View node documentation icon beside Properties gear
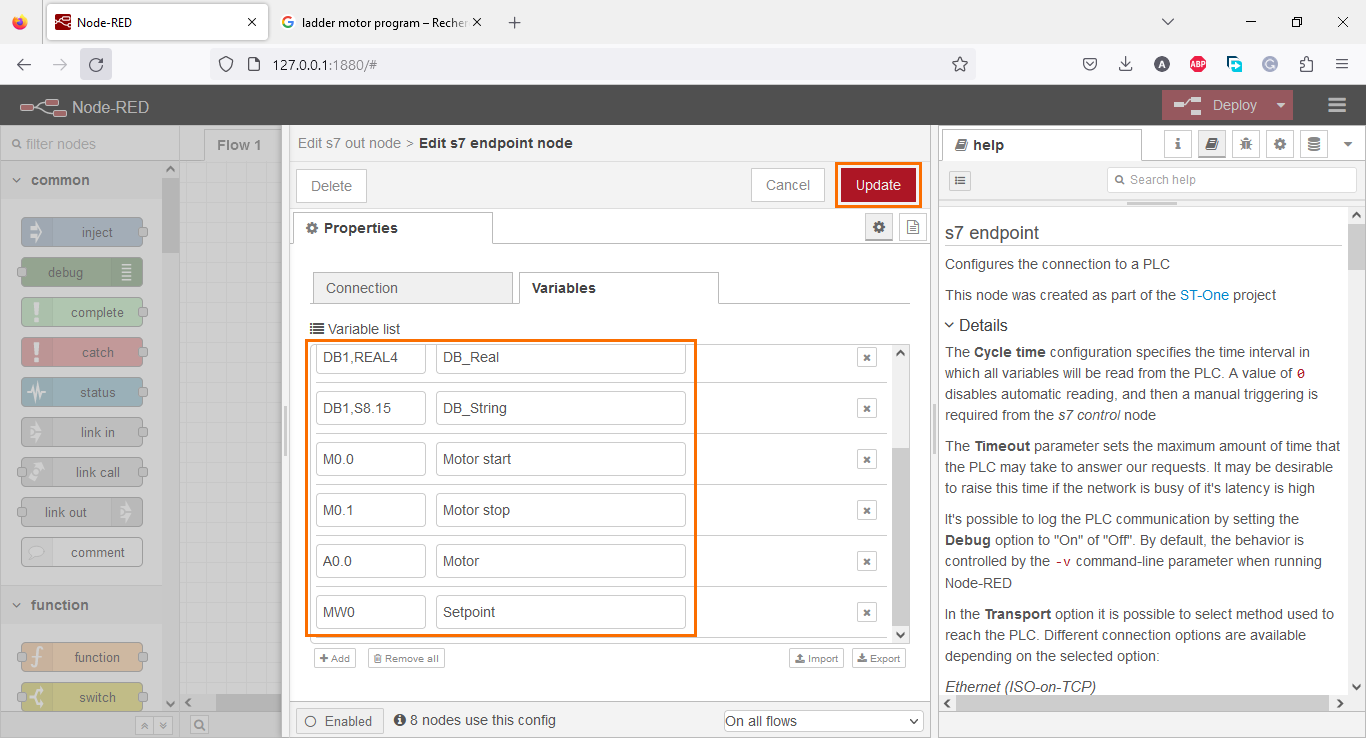The height and width of the screenshot is (738, 1366). point(912,227)
